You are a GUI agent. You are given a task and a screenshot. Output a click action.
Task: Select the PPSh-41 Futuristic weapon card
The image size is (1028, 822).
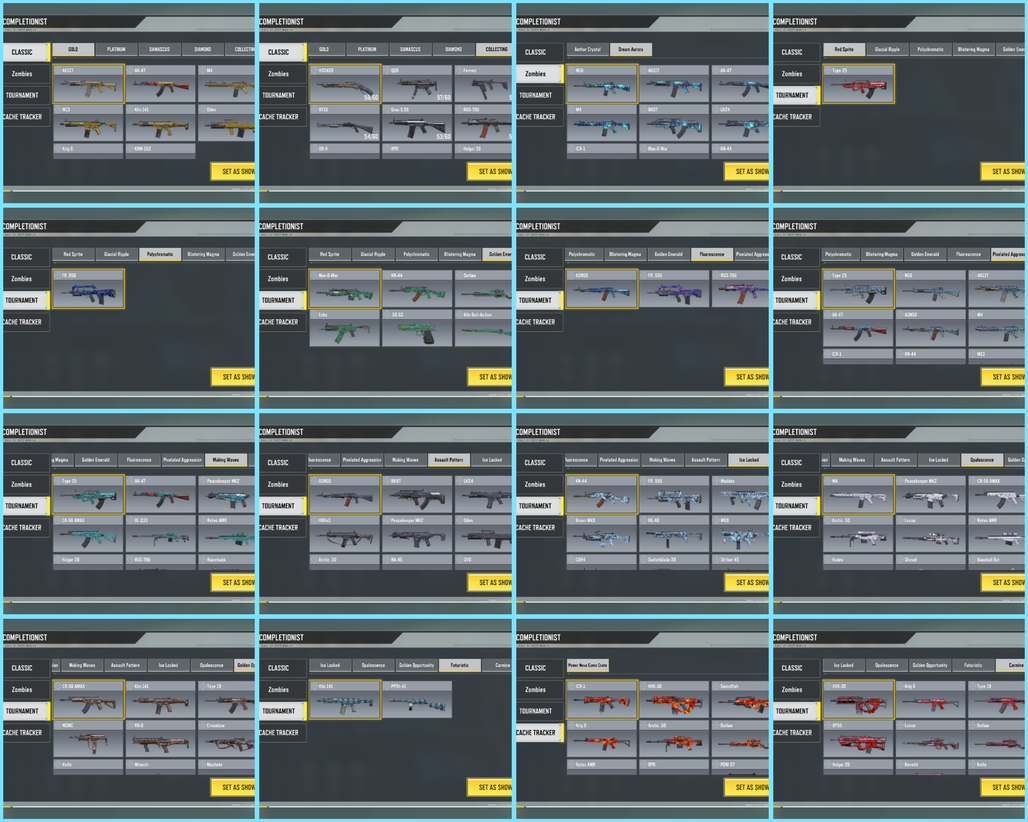(417, 700)
